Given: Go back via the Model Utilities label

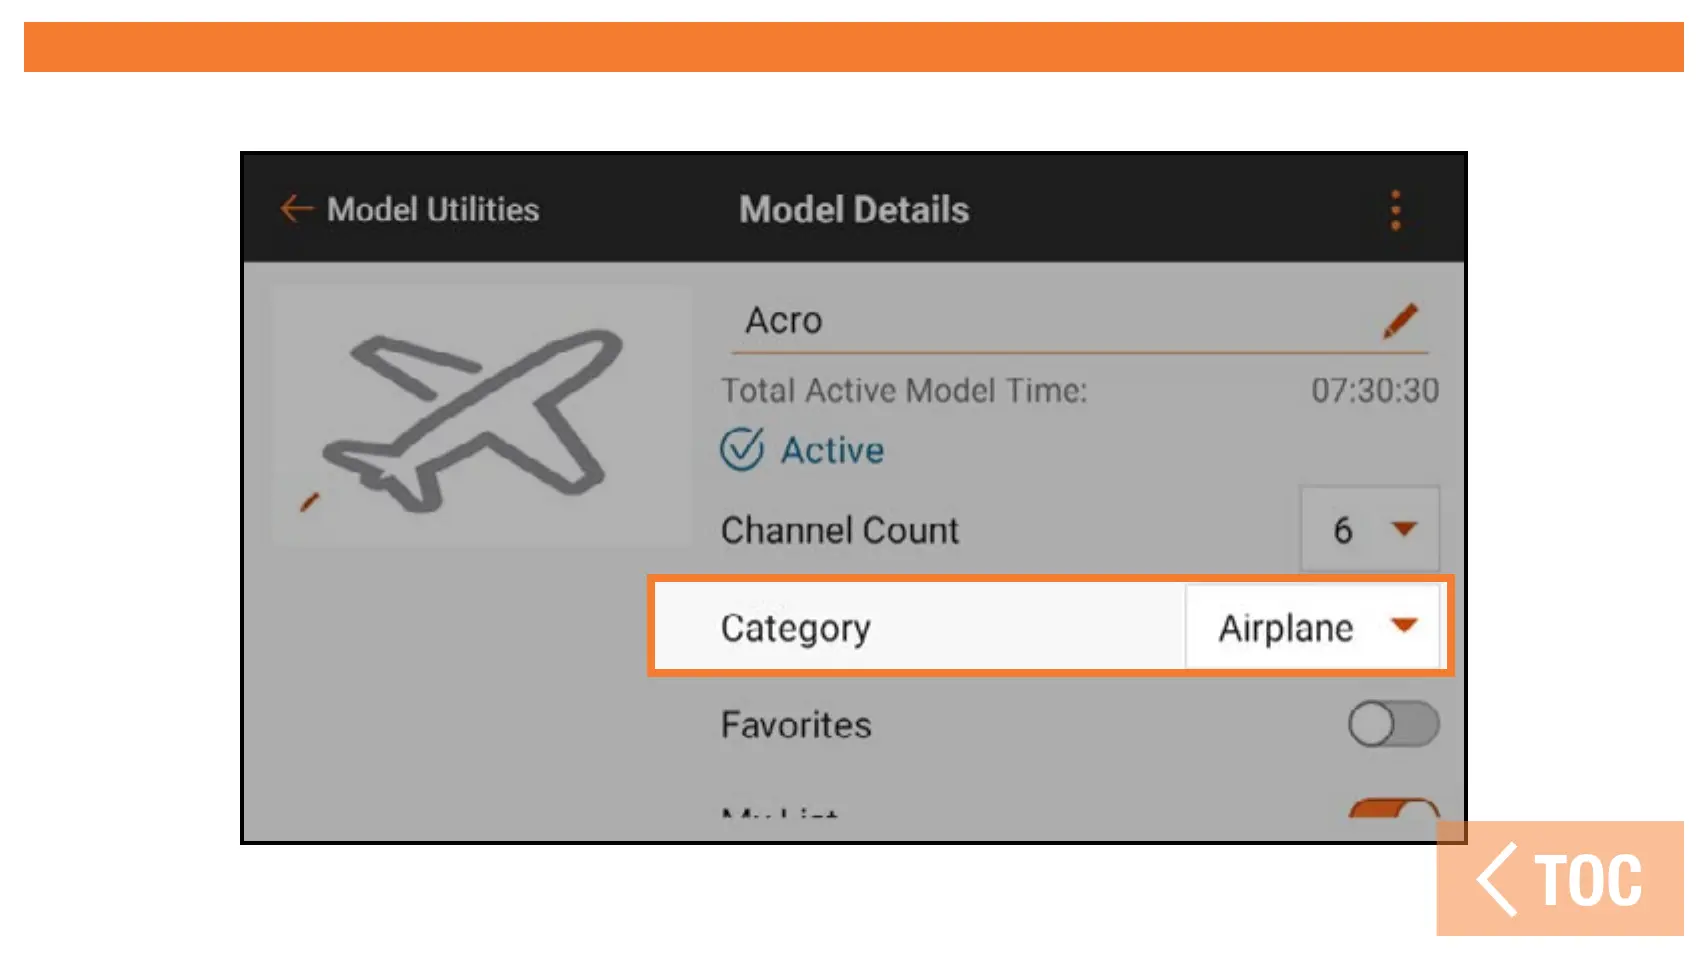Looking at the screenshot, I should [x=433, y=210].
